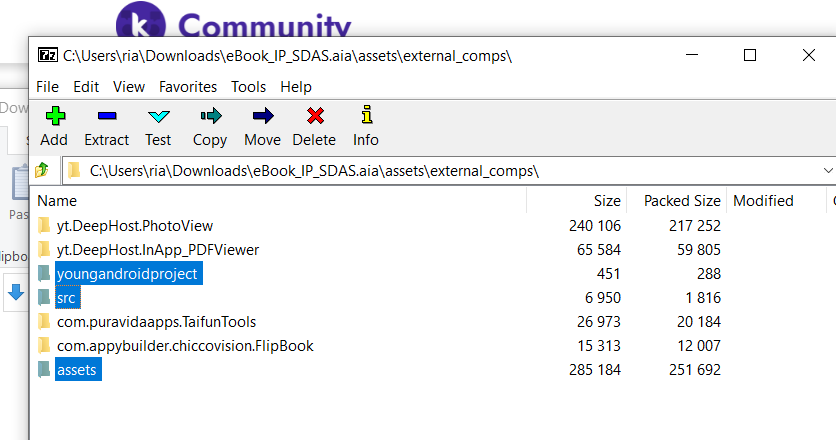Select com.appybuilder.chiccovision.FlipBook entry name
836x440 pixels.
click(185, 346)
